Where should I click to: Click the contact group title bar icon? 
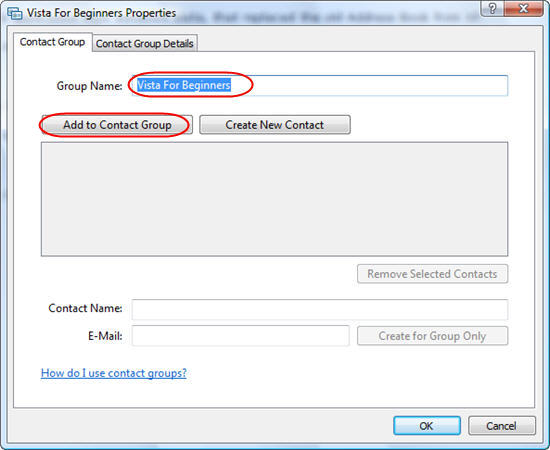pyautogui.click(x=15, y=13)
